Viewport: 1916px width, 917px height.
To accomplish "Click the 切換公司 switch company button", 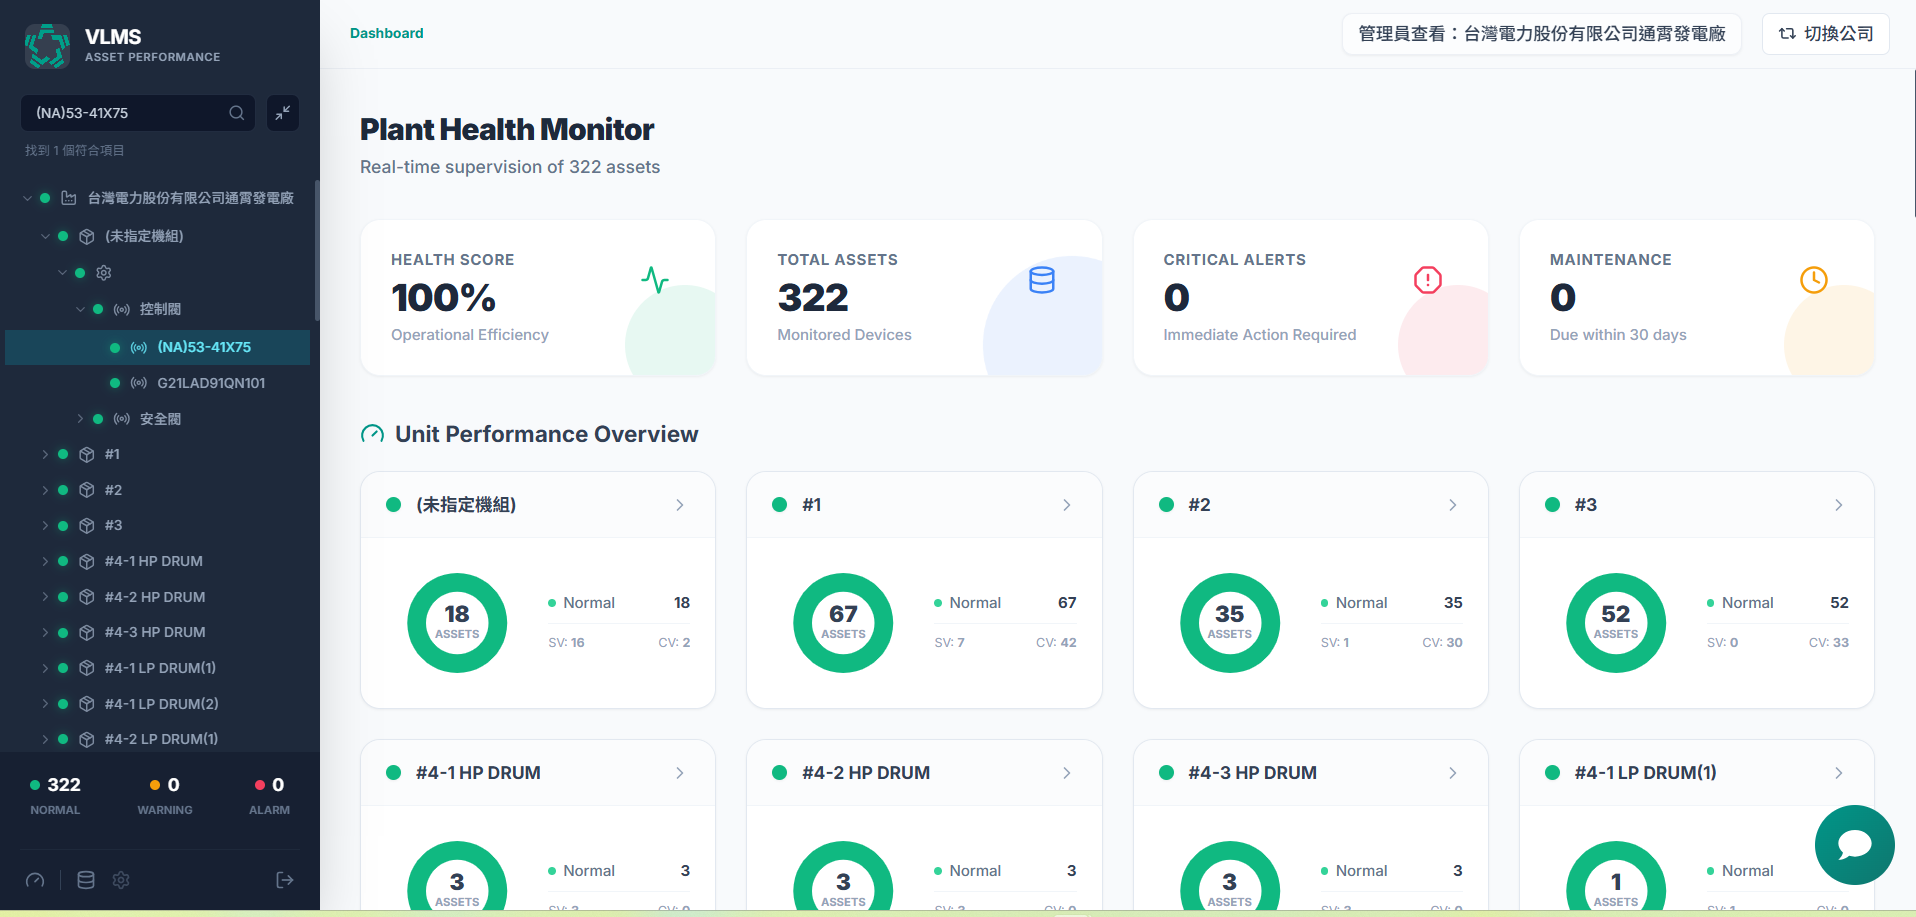I will (1825, 34).
